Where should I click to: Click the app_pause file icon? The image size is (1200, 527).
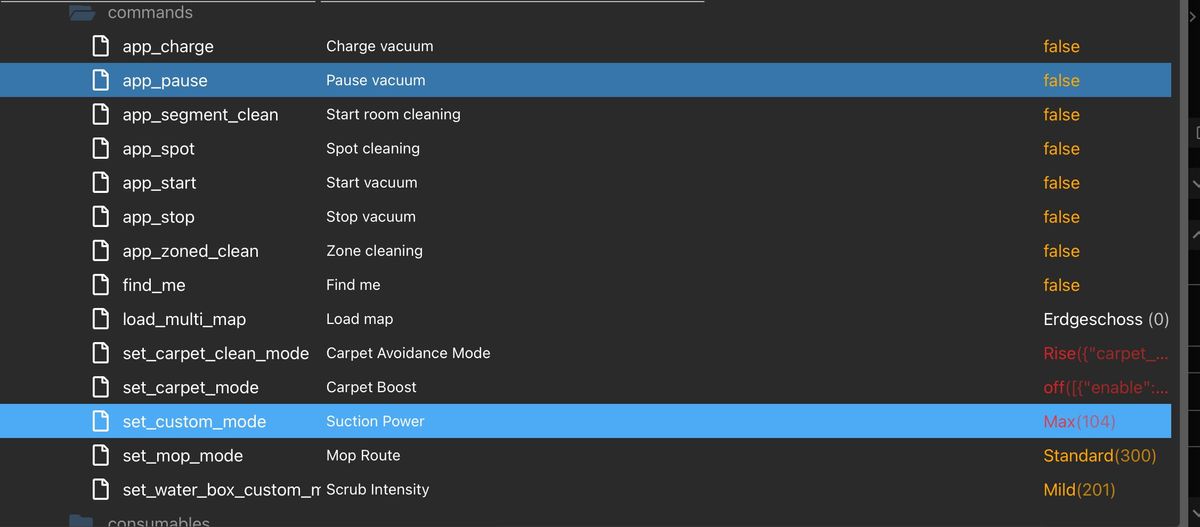click(100, 80)
